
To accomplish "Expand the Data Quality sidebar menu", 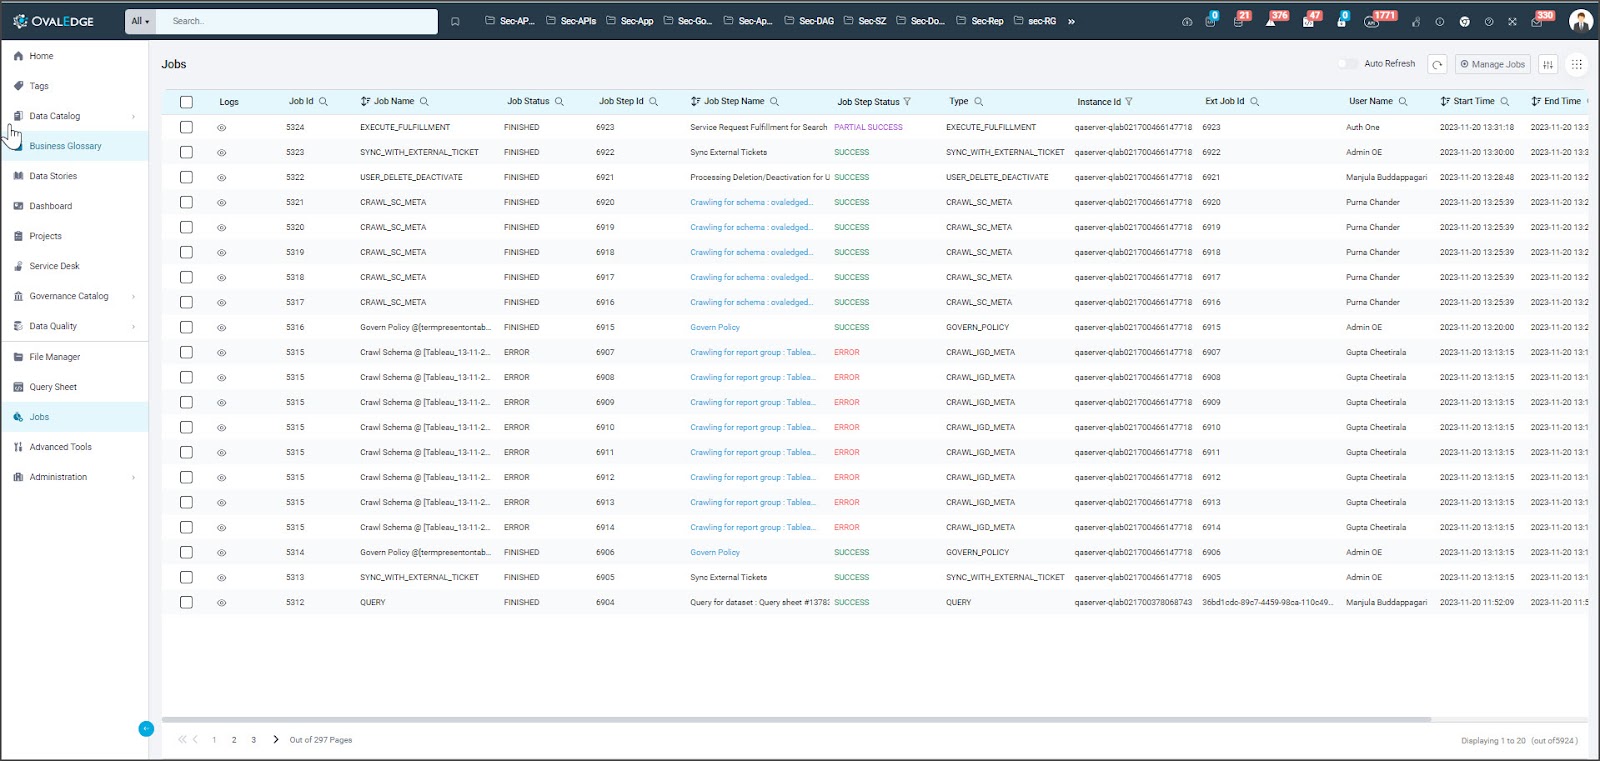I will click(x=133, y=326).
